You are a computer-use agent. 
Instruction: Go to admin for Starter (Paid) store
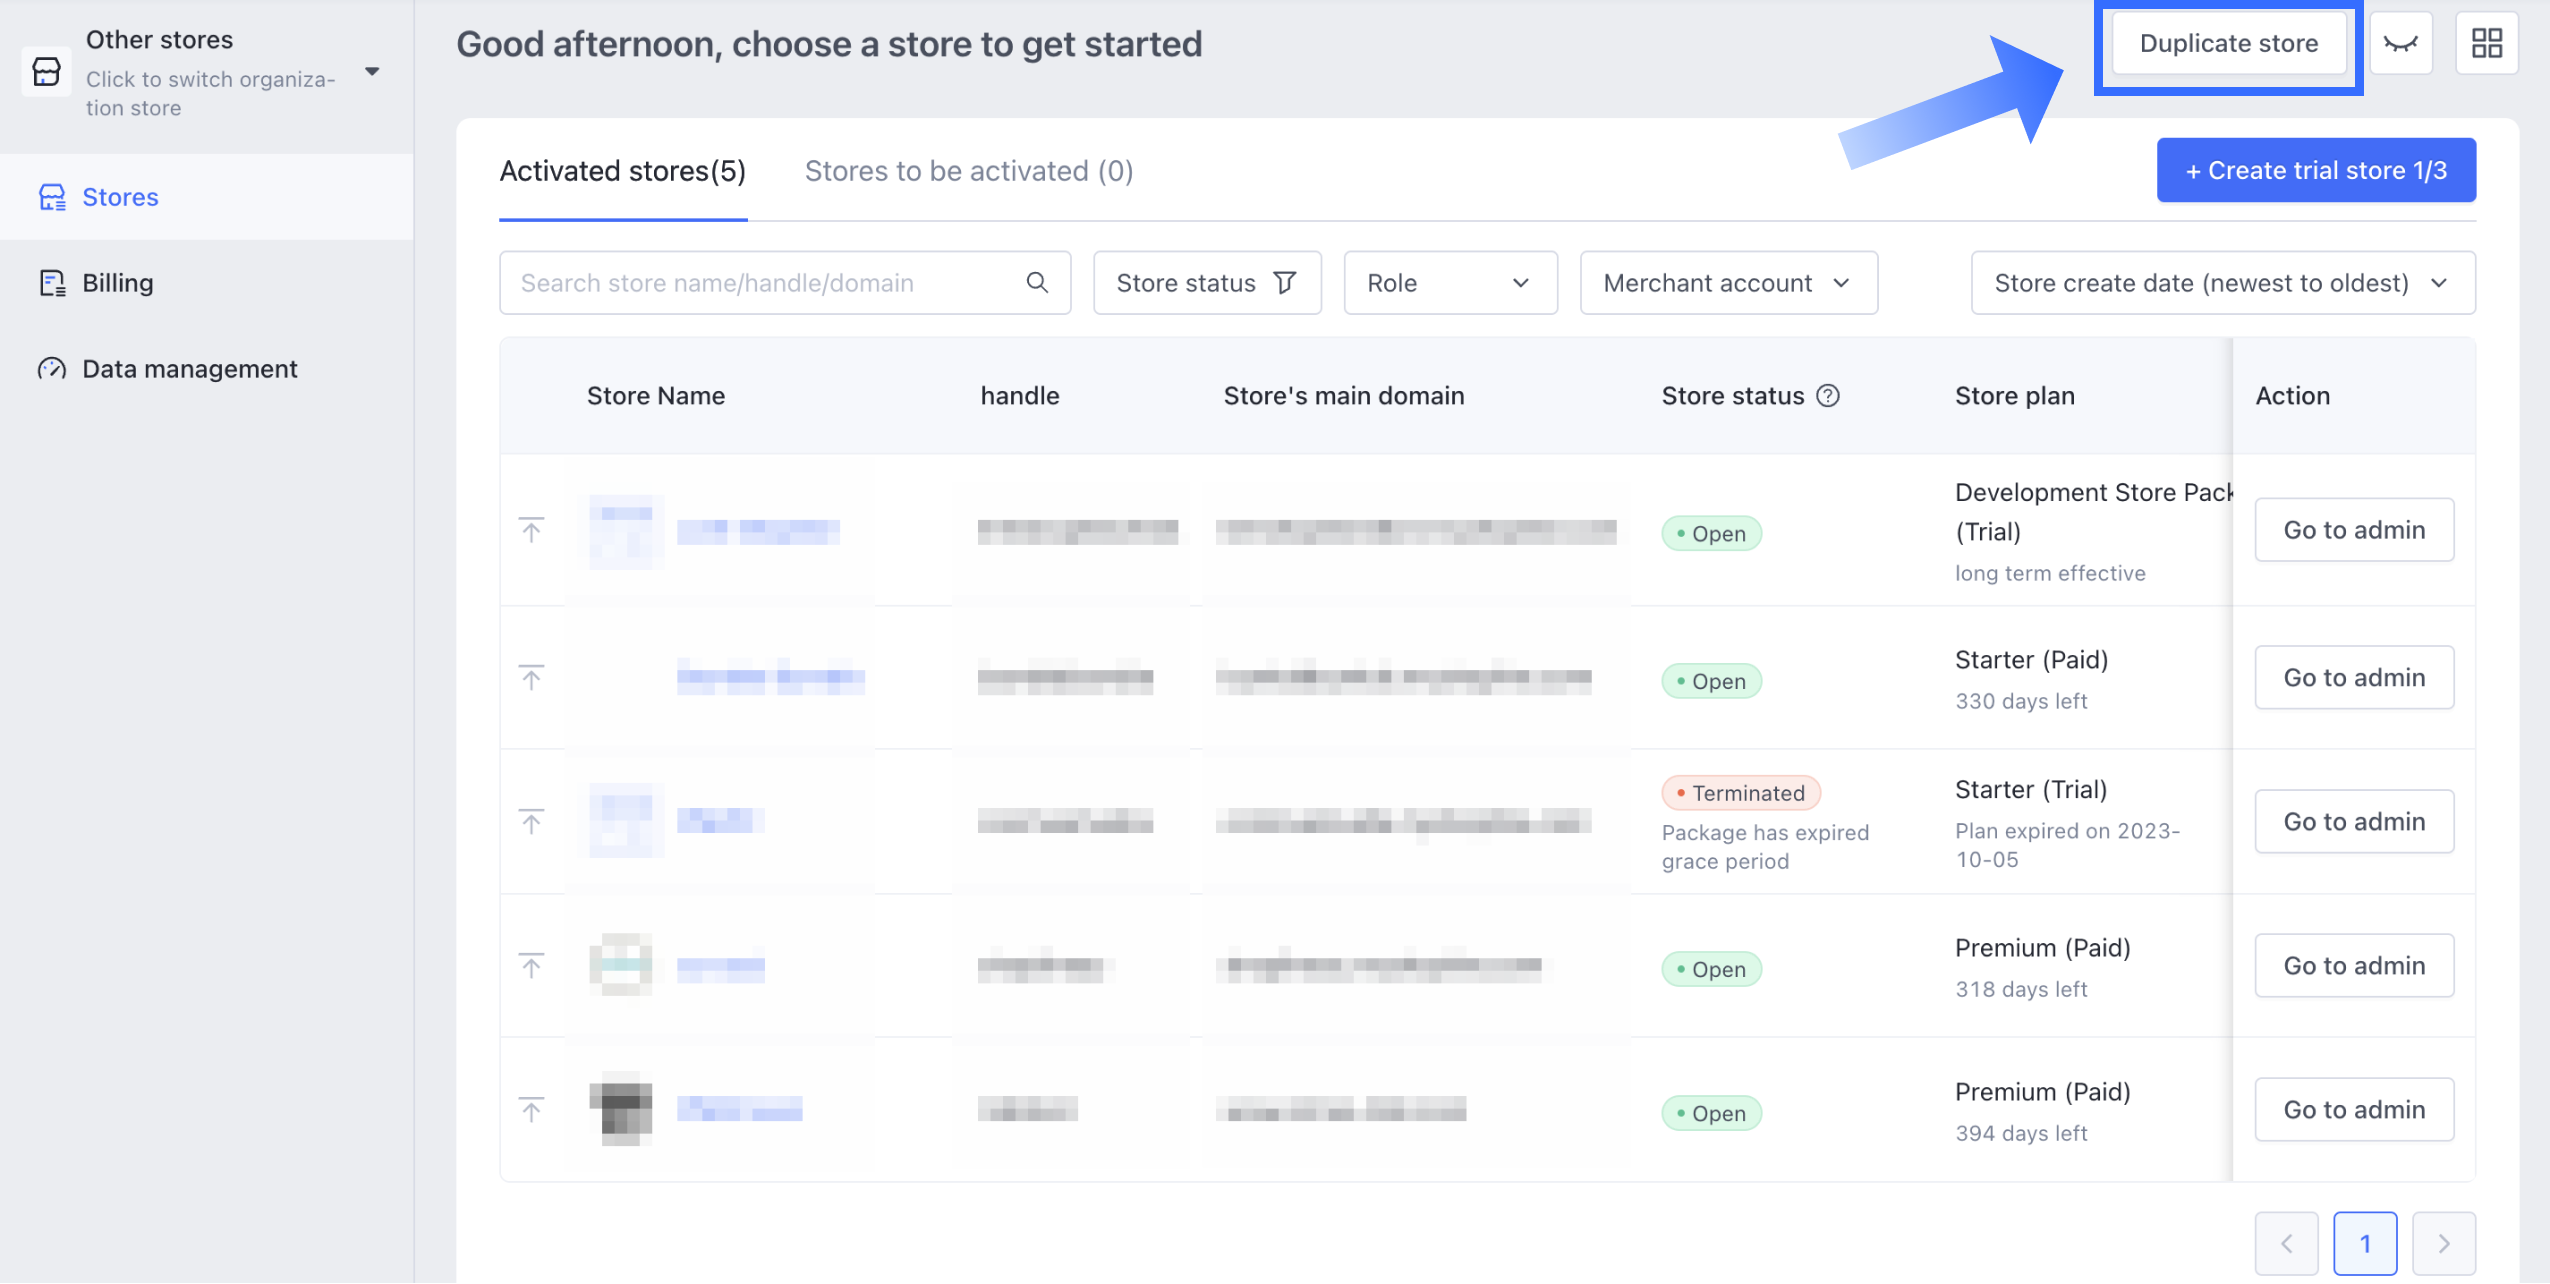[x=2353, y=678]
